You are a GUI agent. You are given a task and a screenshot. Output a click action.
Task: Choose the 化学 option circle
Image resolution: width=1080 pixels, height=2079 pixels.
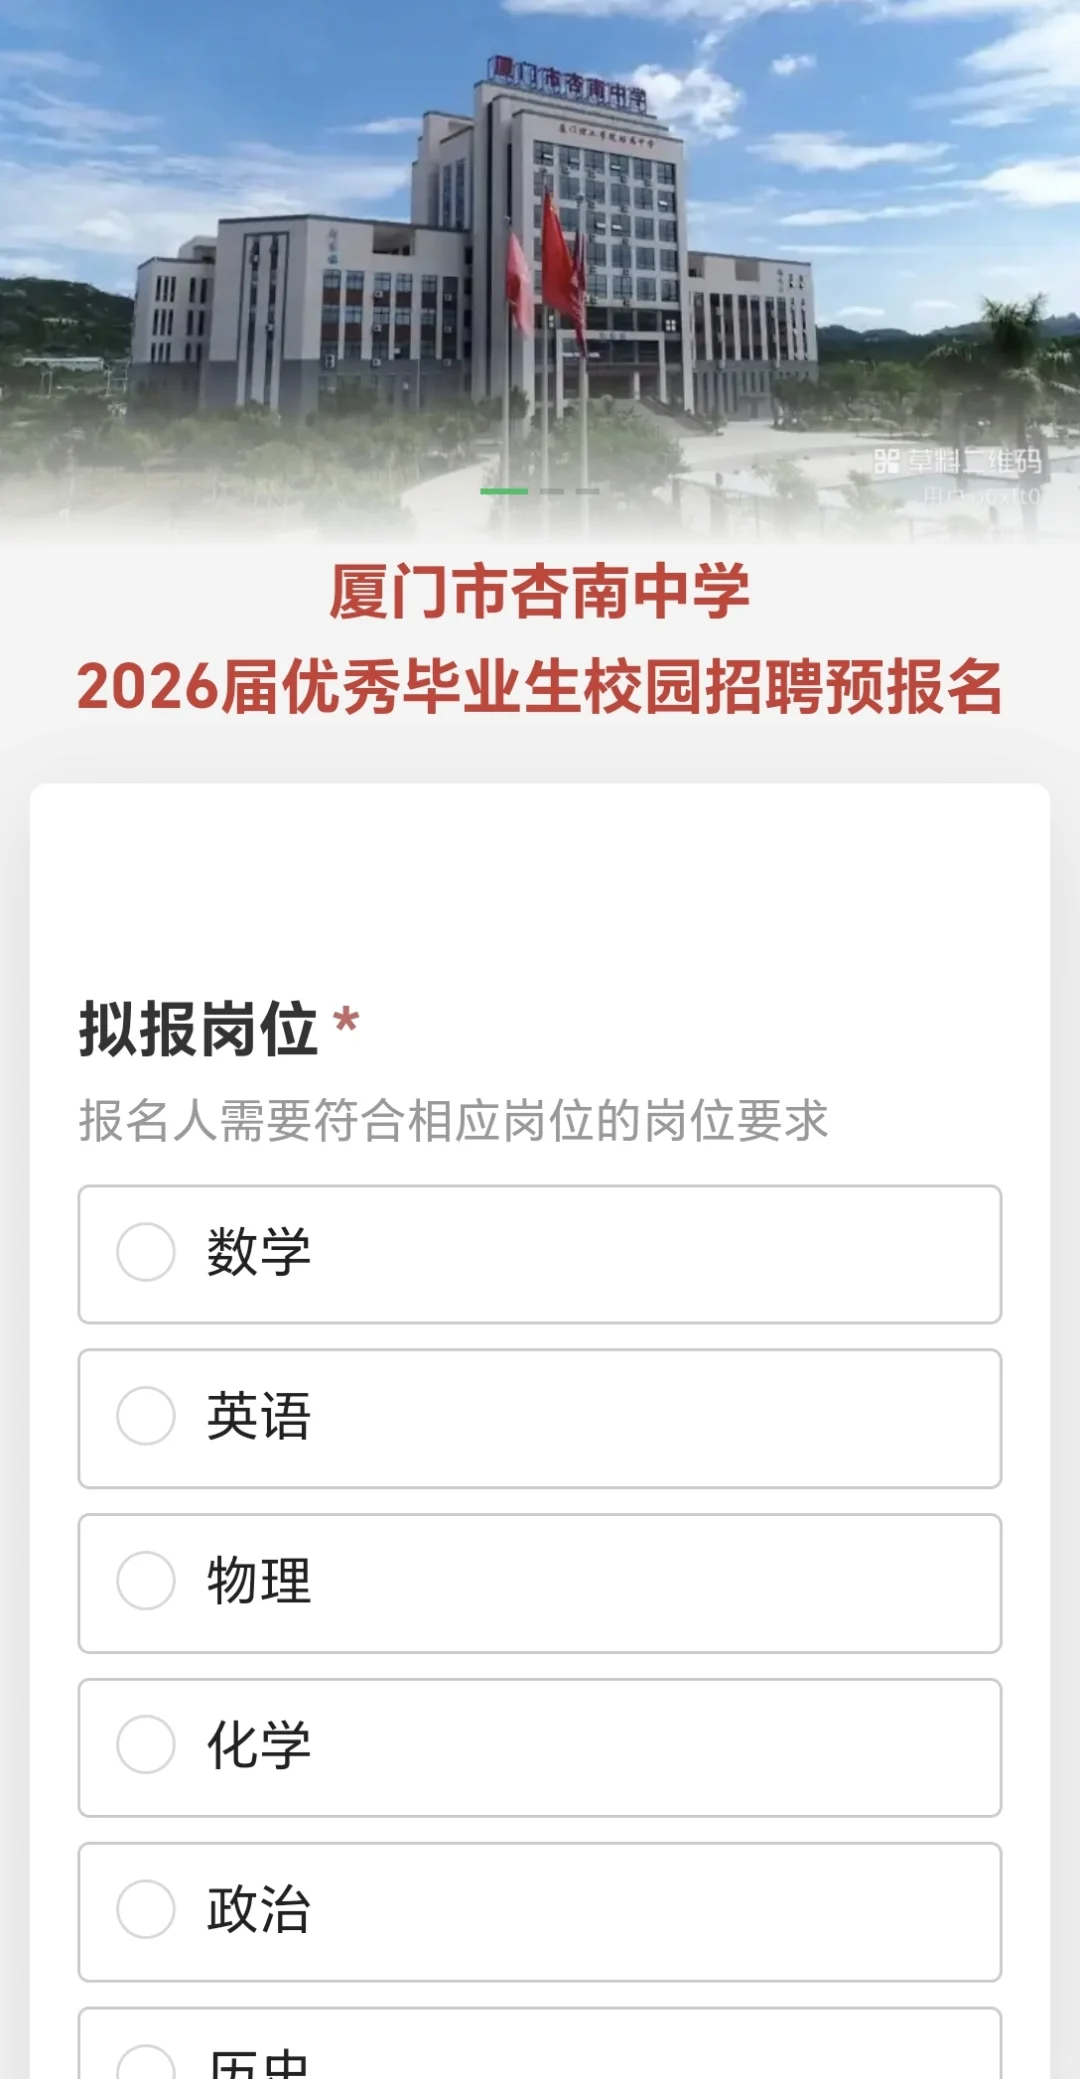tap(146, 1745)
